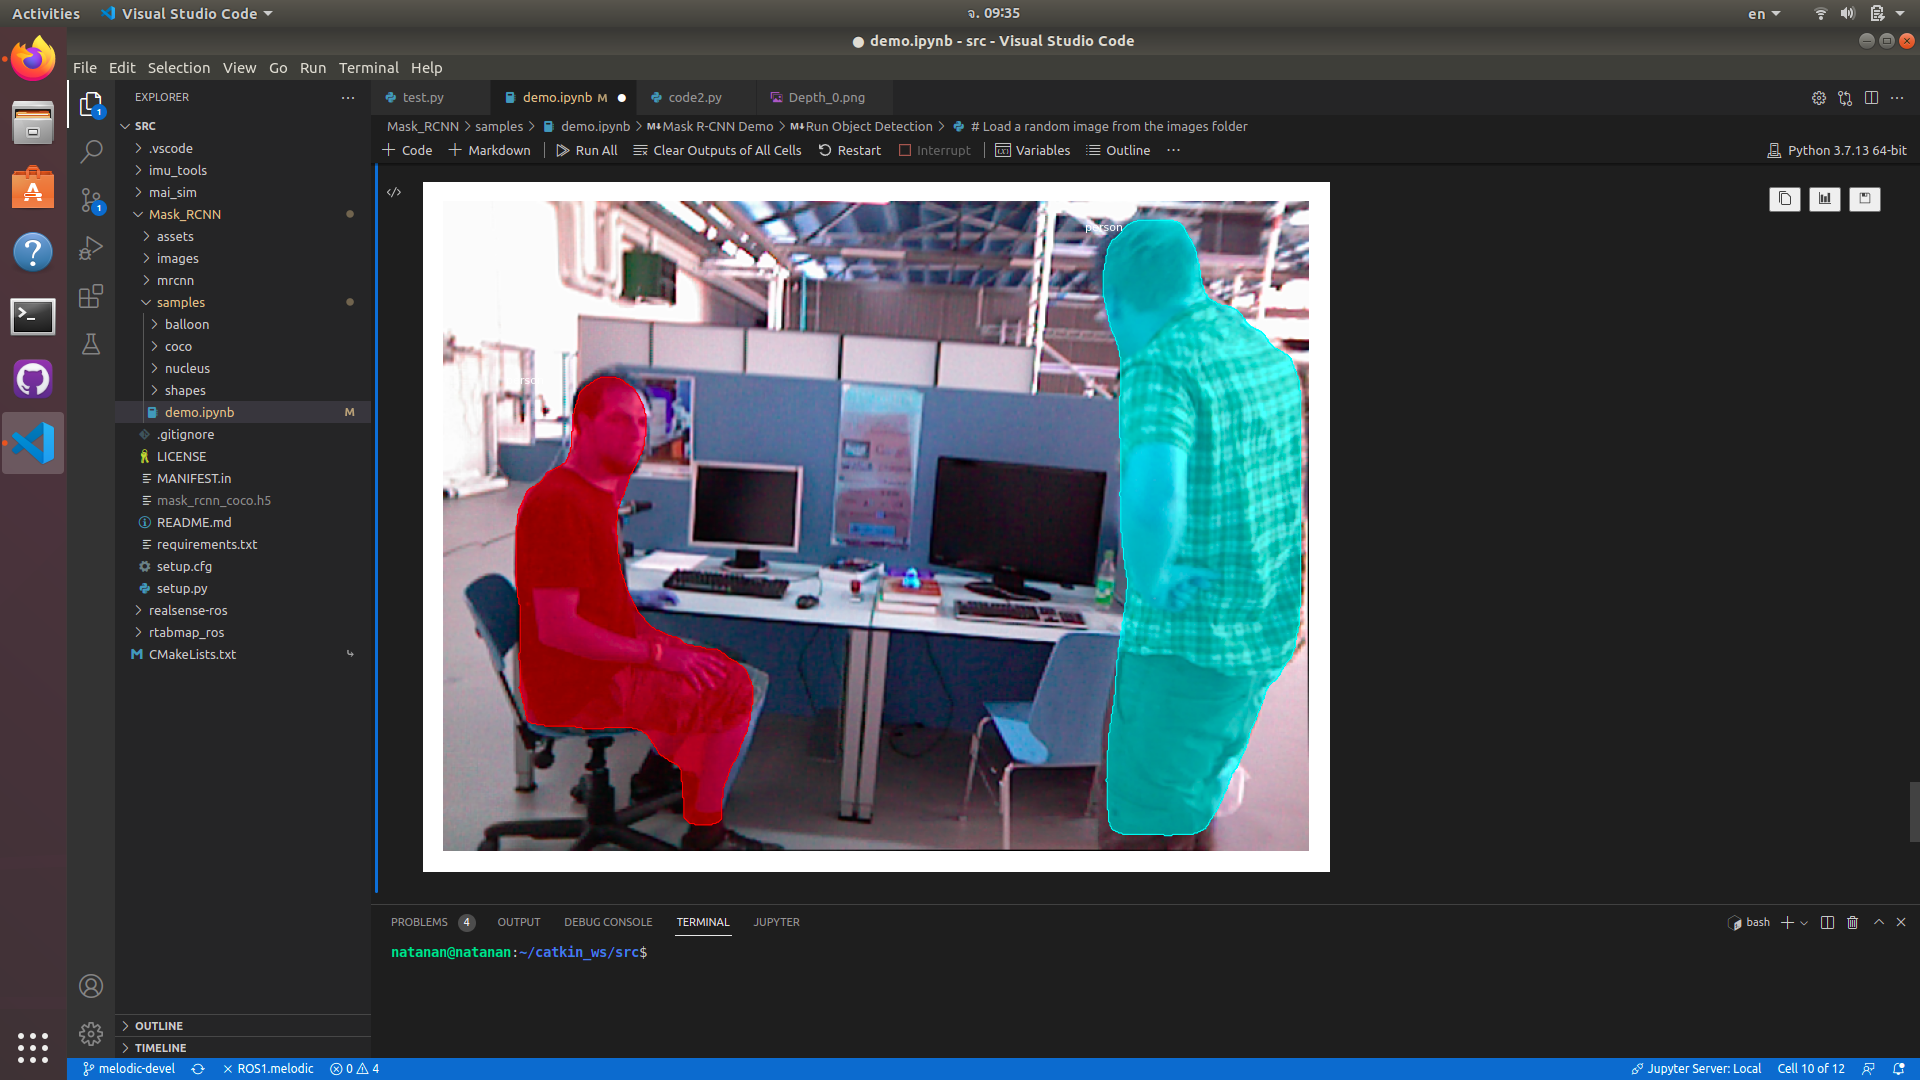Open the Extensions view icon
Viewport: 1920px width, 1080px height.
(91, 296)
